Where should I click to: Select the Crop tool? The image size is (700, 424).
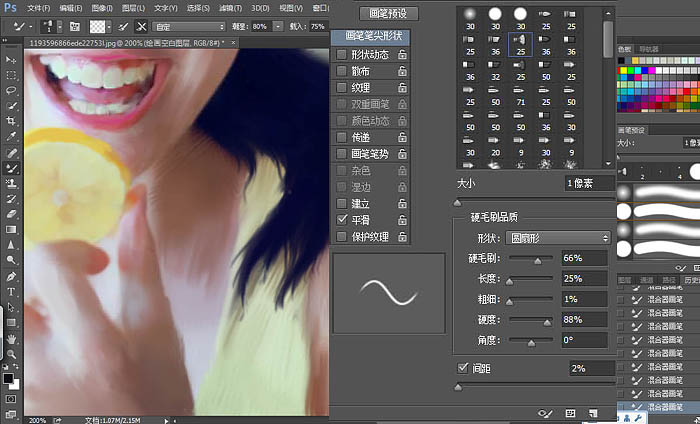pos(11,121)
